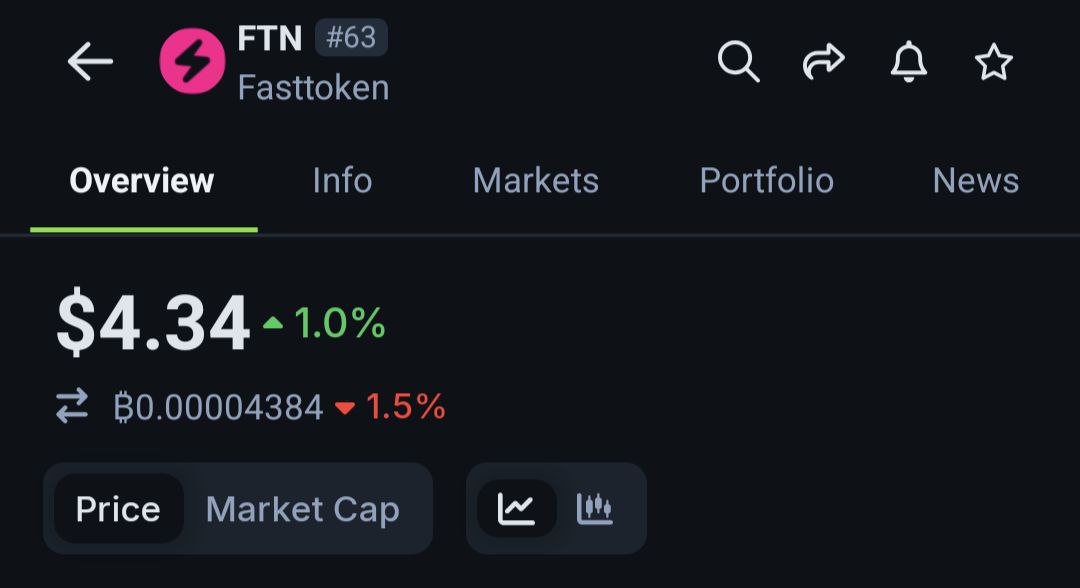Open the Portfolio tab
This screenshot has height=588, width=1080.
pos(767,180)
